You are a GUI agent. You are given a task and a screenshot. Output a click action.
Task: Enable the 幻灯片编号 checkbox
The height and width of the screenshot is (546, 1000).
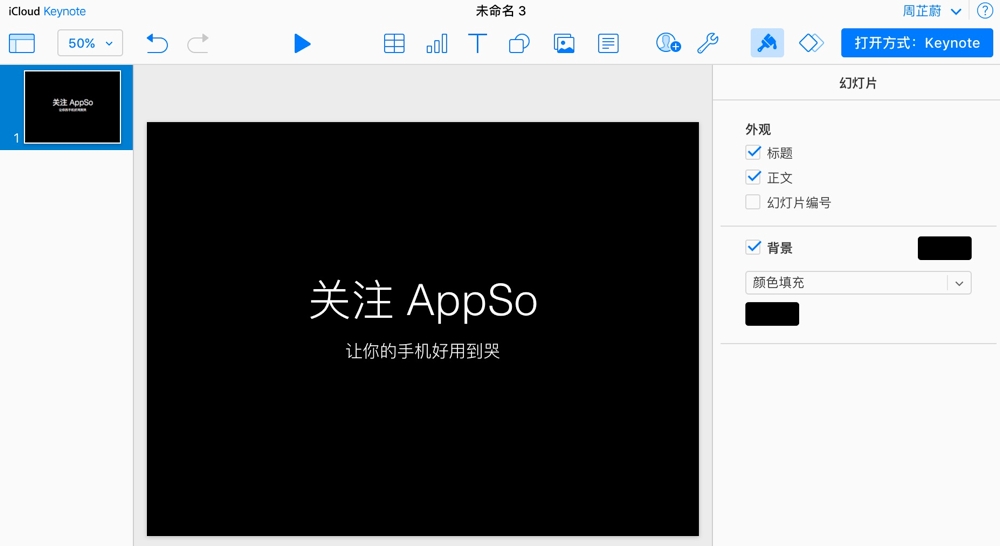click(754, 202)
